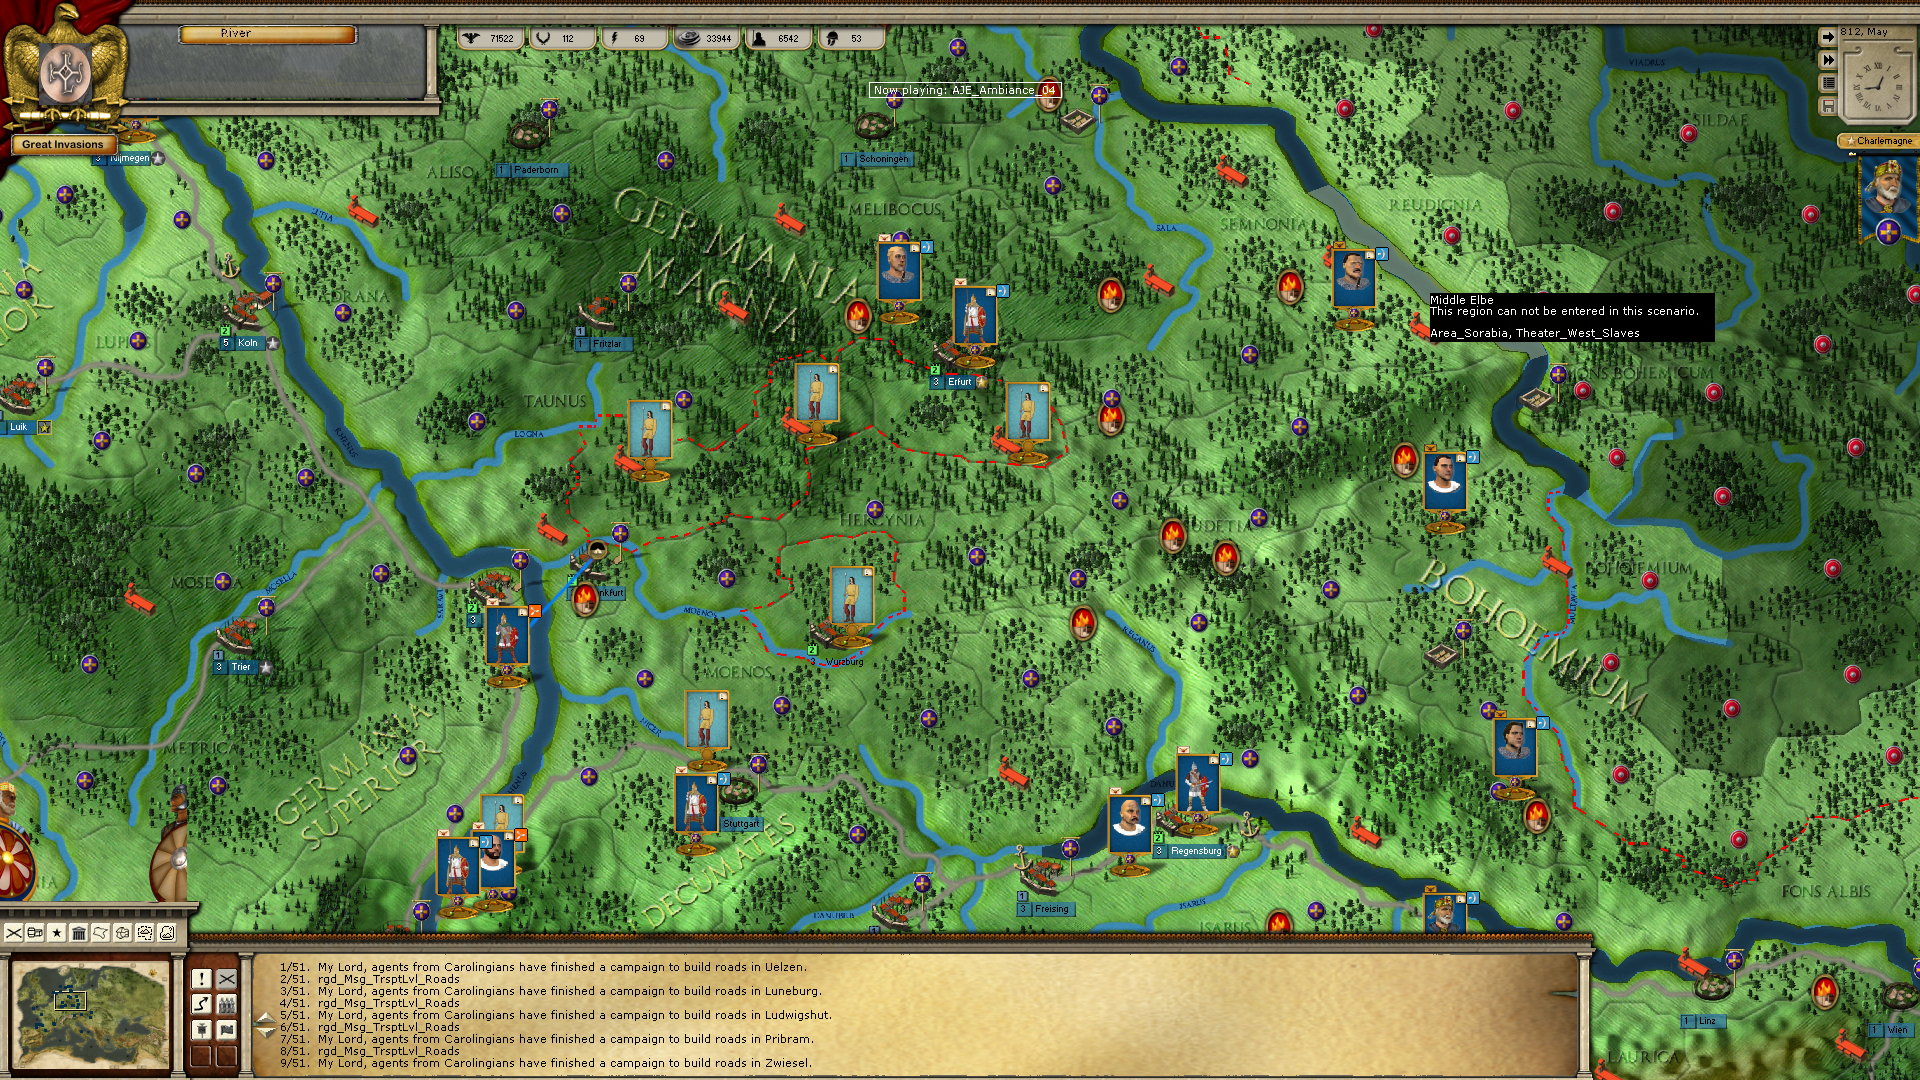Select the armored unit above Regensburg

coord(1197,784)
